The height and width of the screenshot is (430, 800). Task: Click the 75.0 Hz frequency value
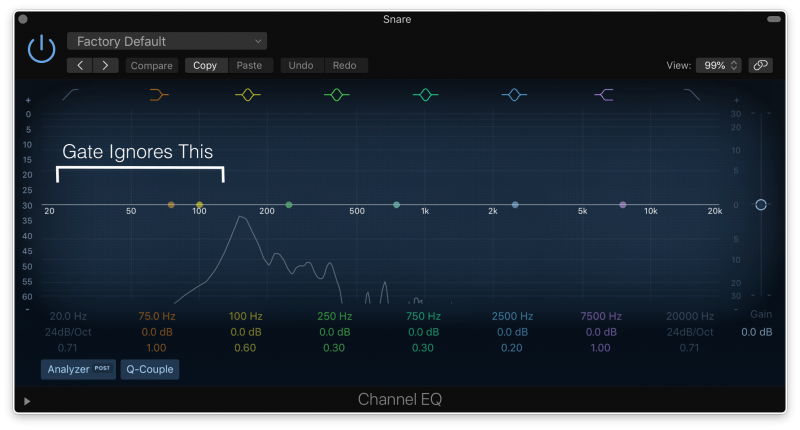[x=157, y=316]
